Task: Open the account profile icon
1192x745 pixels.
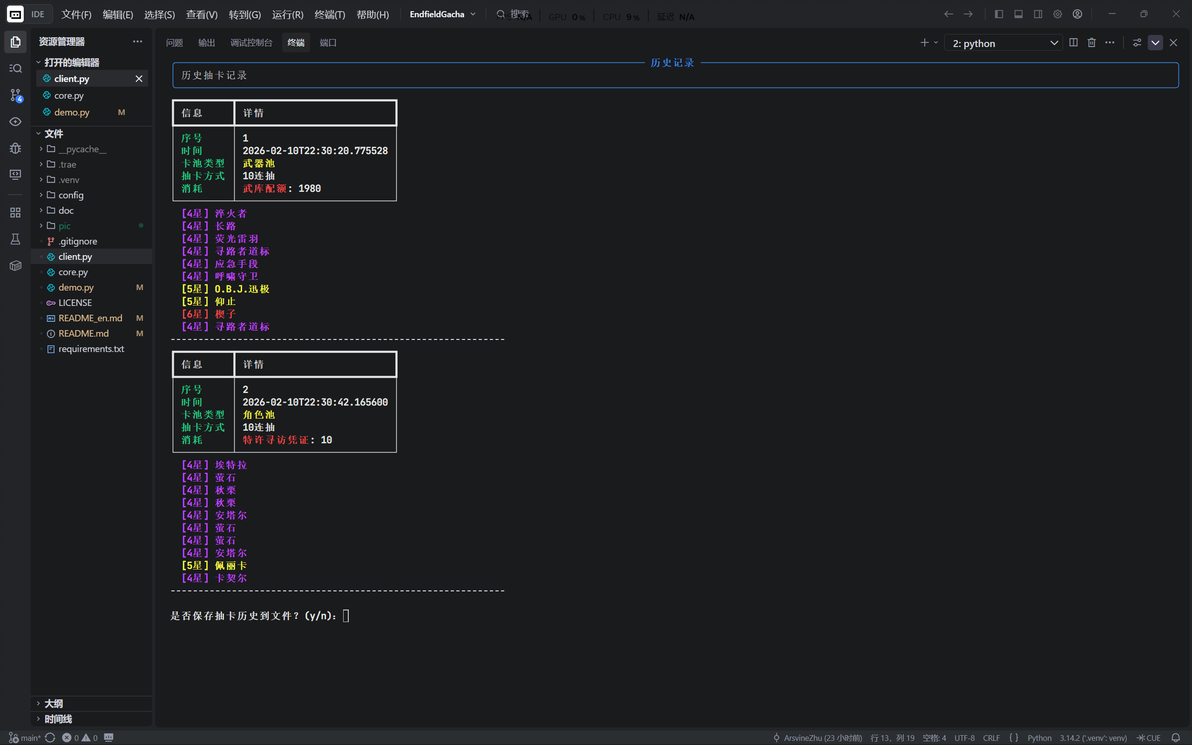Action: tap(1077, 14)
